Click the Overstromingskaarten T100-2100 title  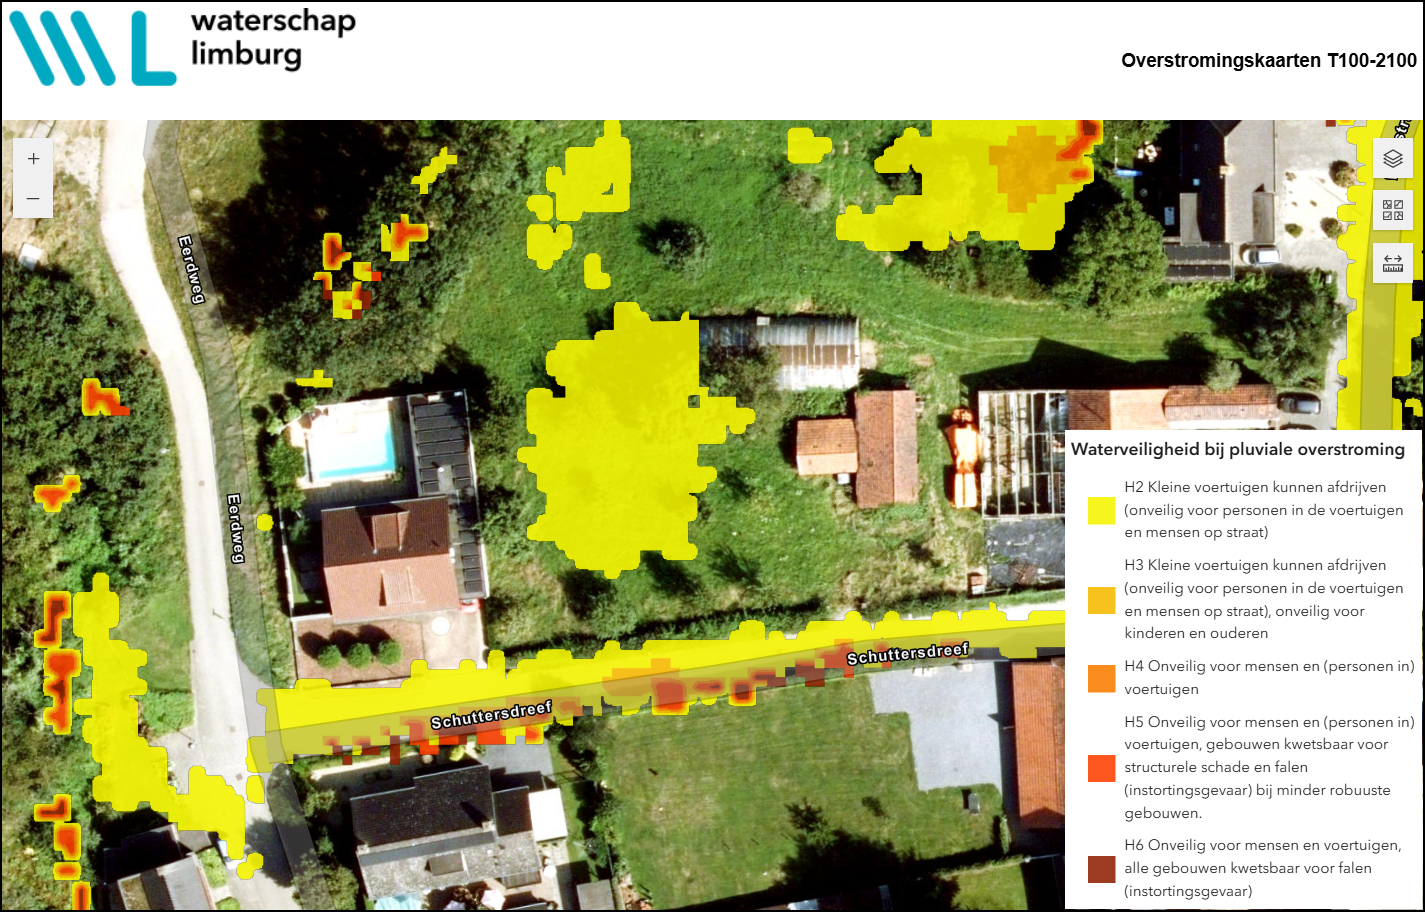point(1269,60)
